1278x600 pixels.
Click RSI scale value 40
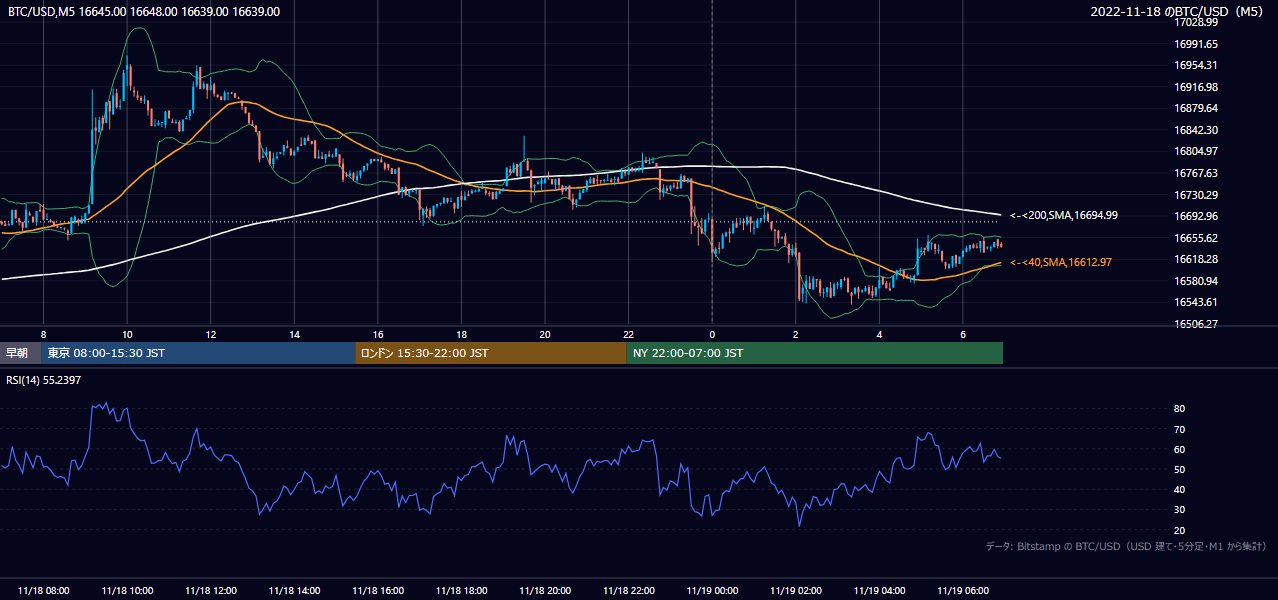tap(1180, 489)
